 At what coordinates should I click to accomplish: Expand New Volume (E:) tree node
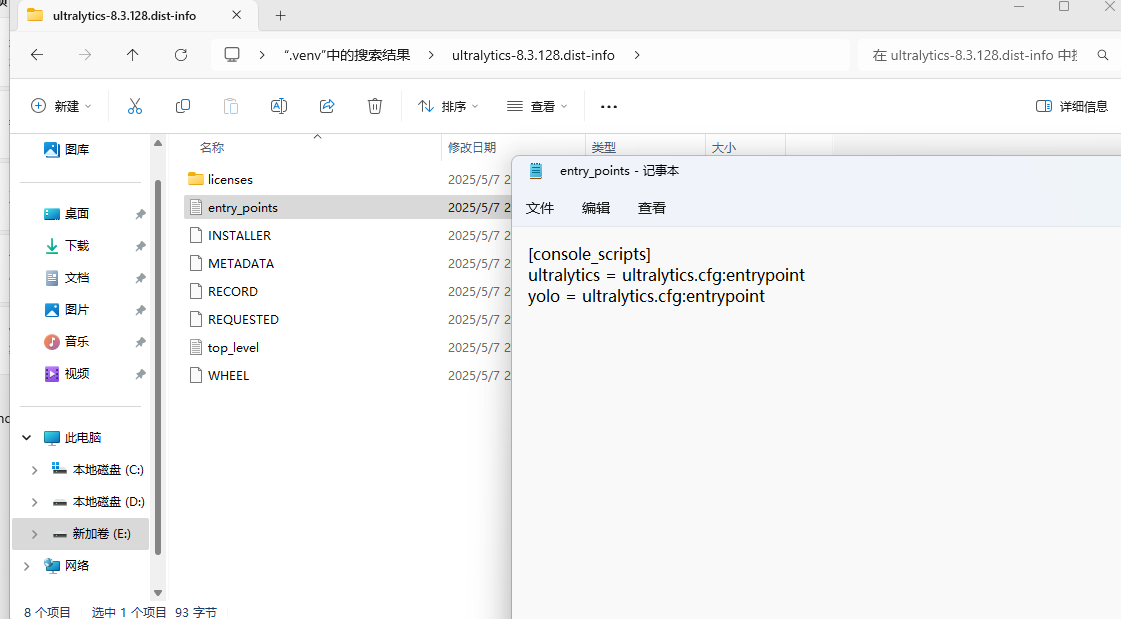click(x=34, y=534)
